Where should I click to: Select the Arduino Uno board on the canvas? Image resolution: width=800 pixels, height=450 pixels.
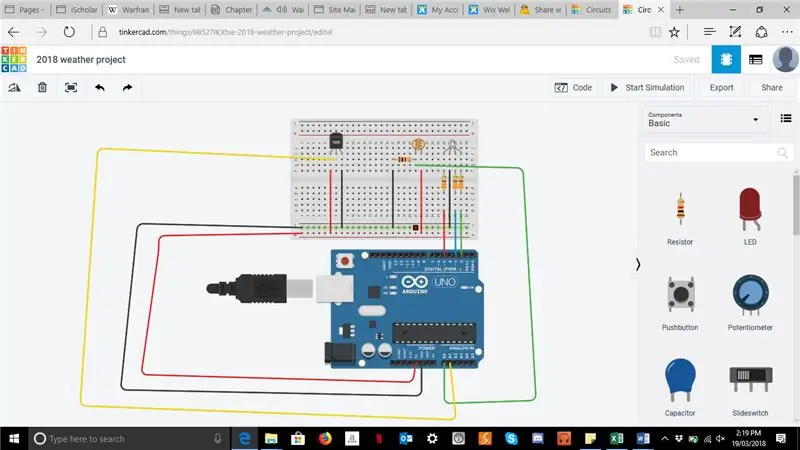point(407,309)
